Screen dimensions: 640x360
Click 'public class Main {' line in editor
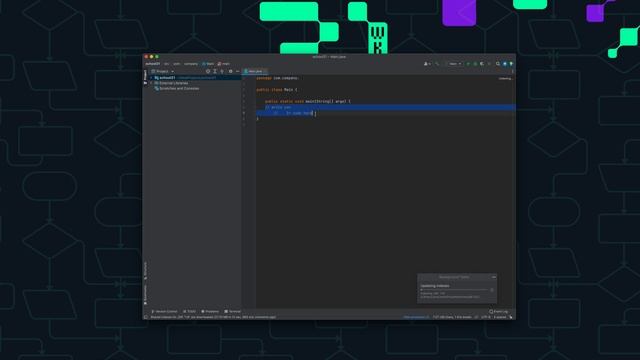tap(277, 89)
